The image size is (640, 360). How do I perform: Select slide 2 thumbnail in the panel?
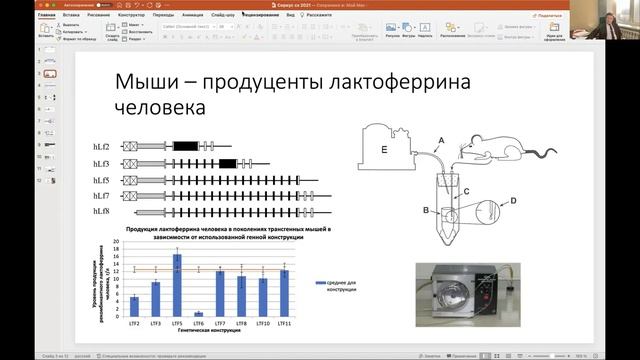[50, 61]
